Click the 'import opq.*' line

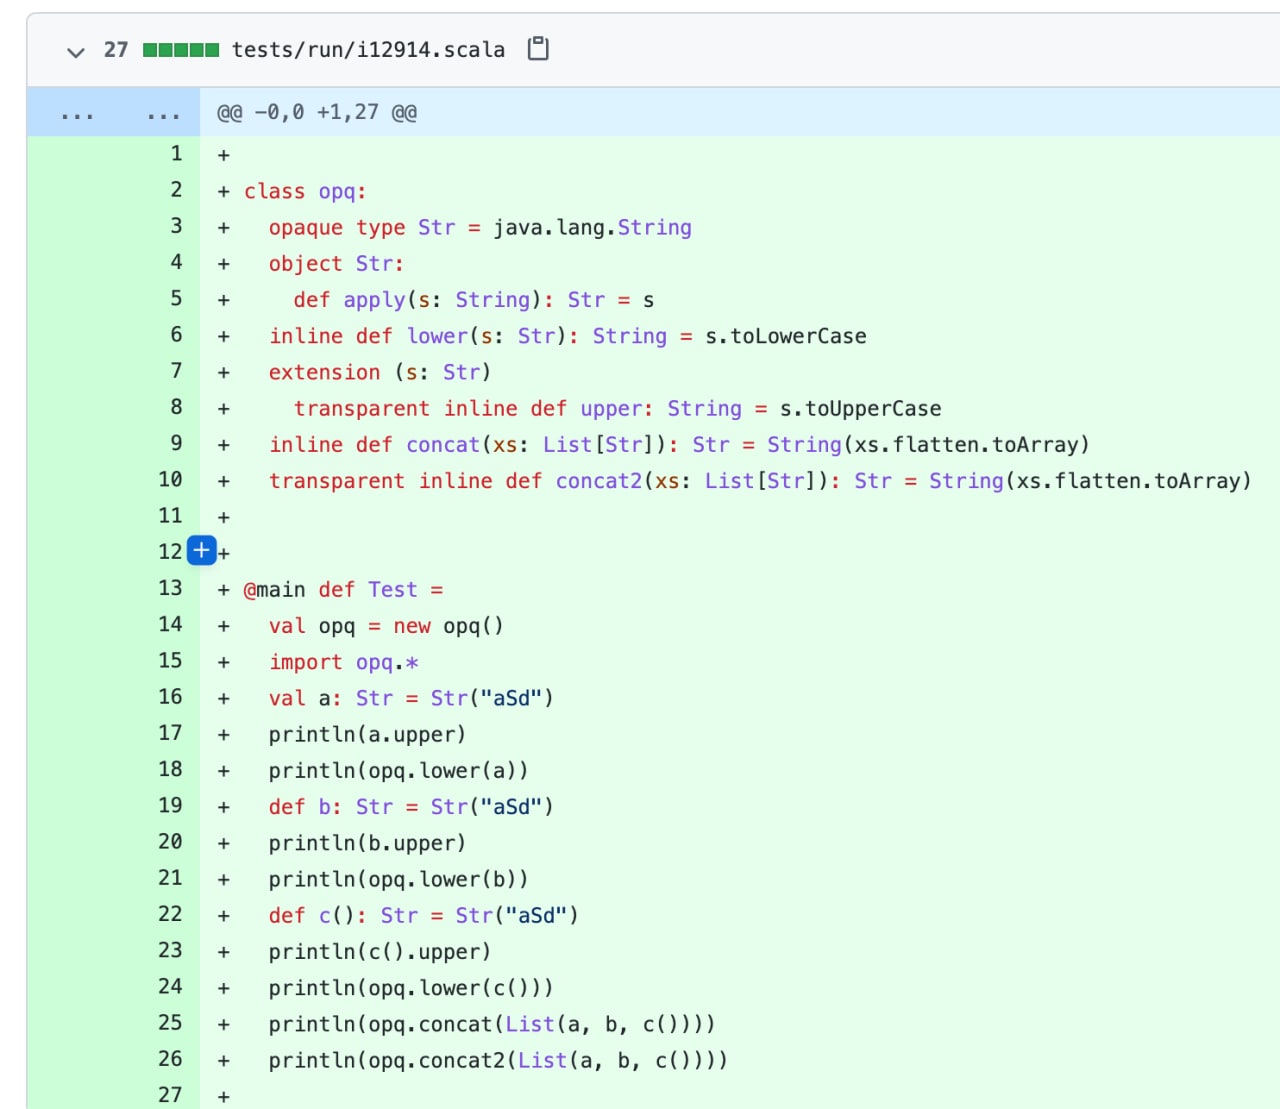coord(343,662)
